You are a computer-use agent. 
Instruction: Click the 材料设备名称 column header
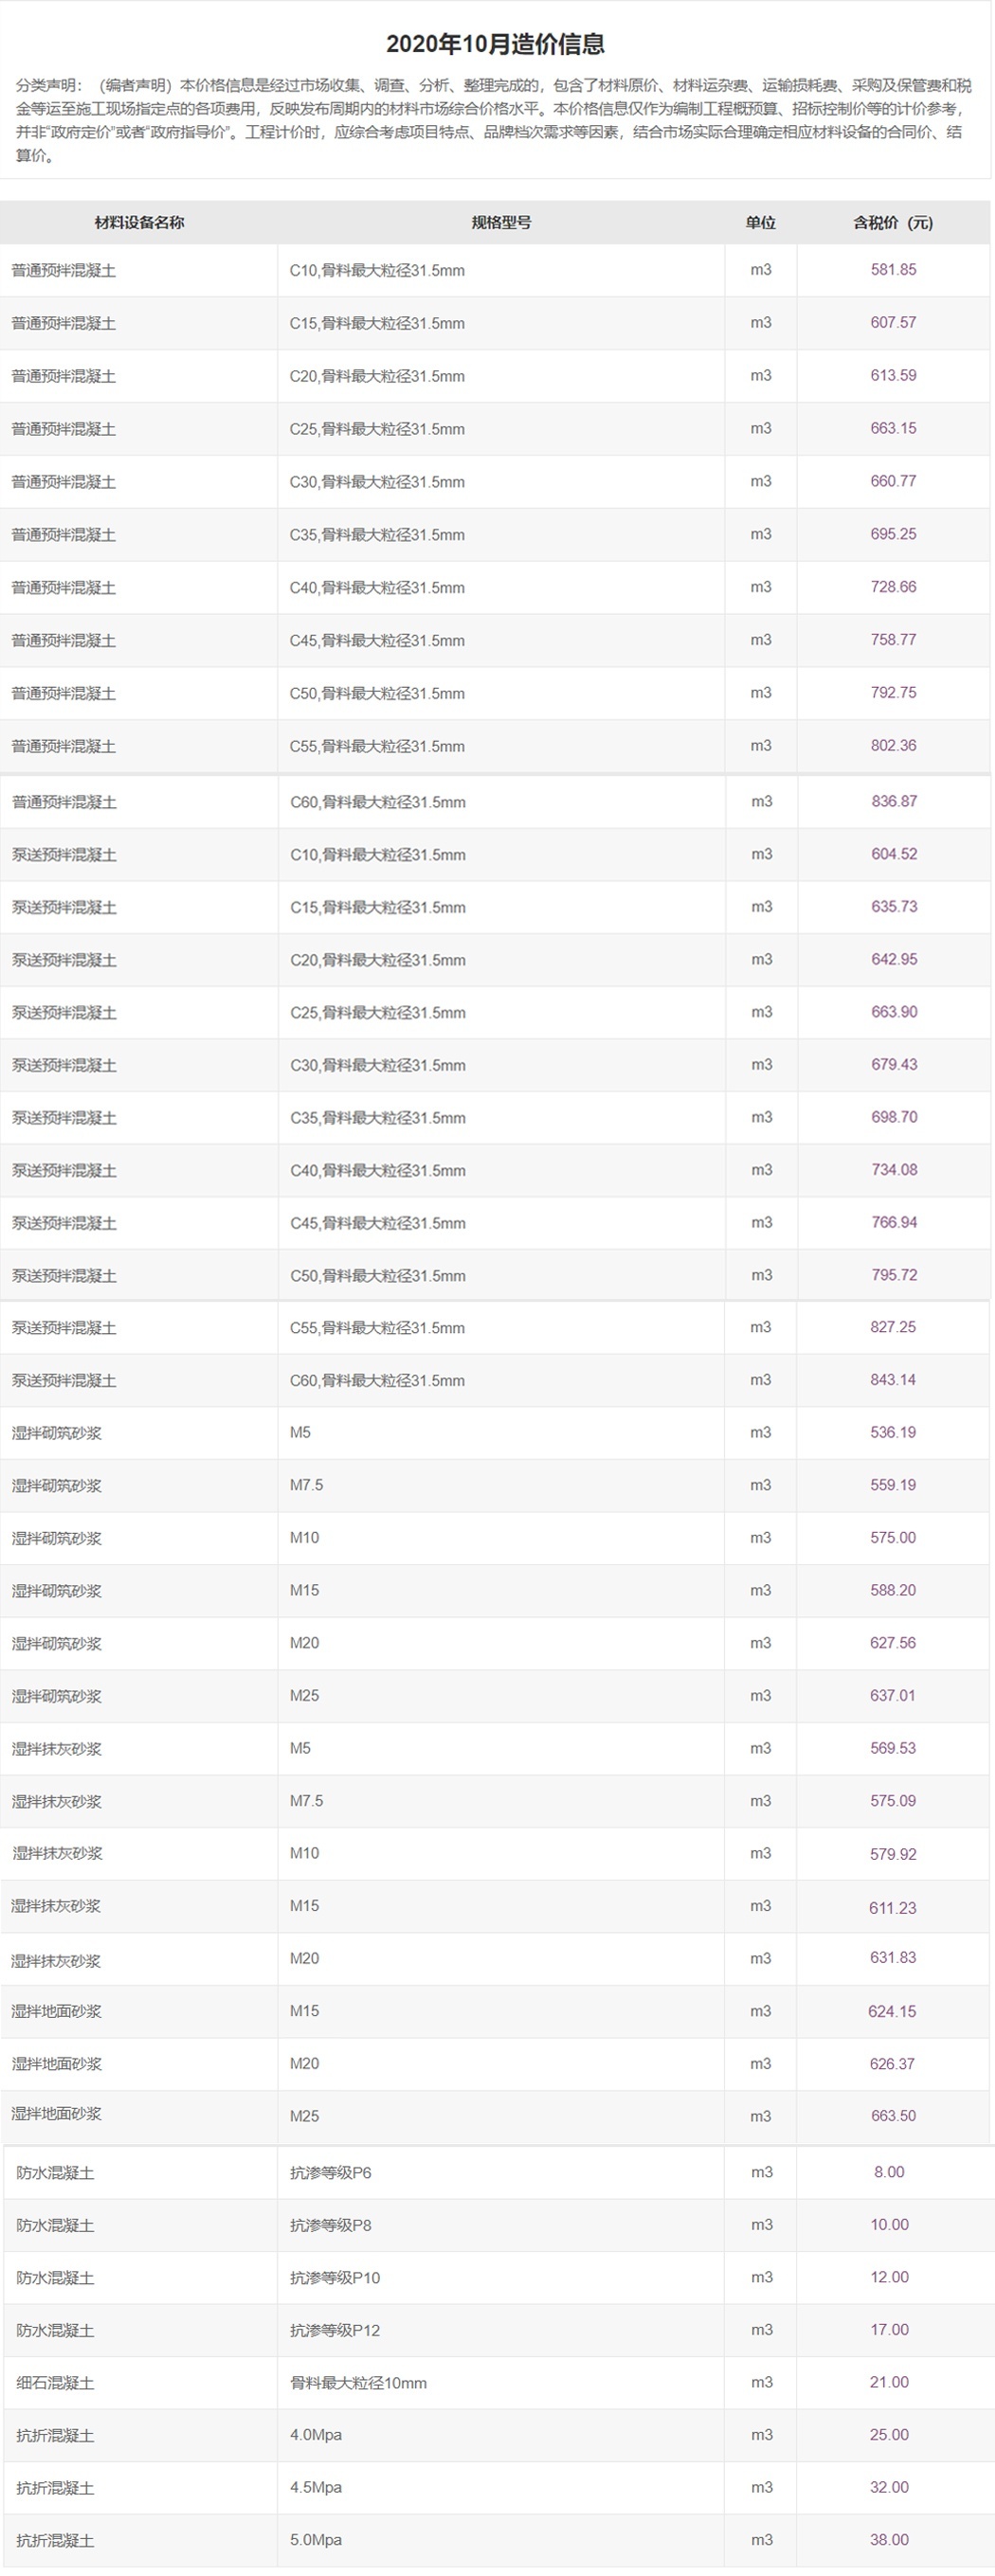coord(139,223)
